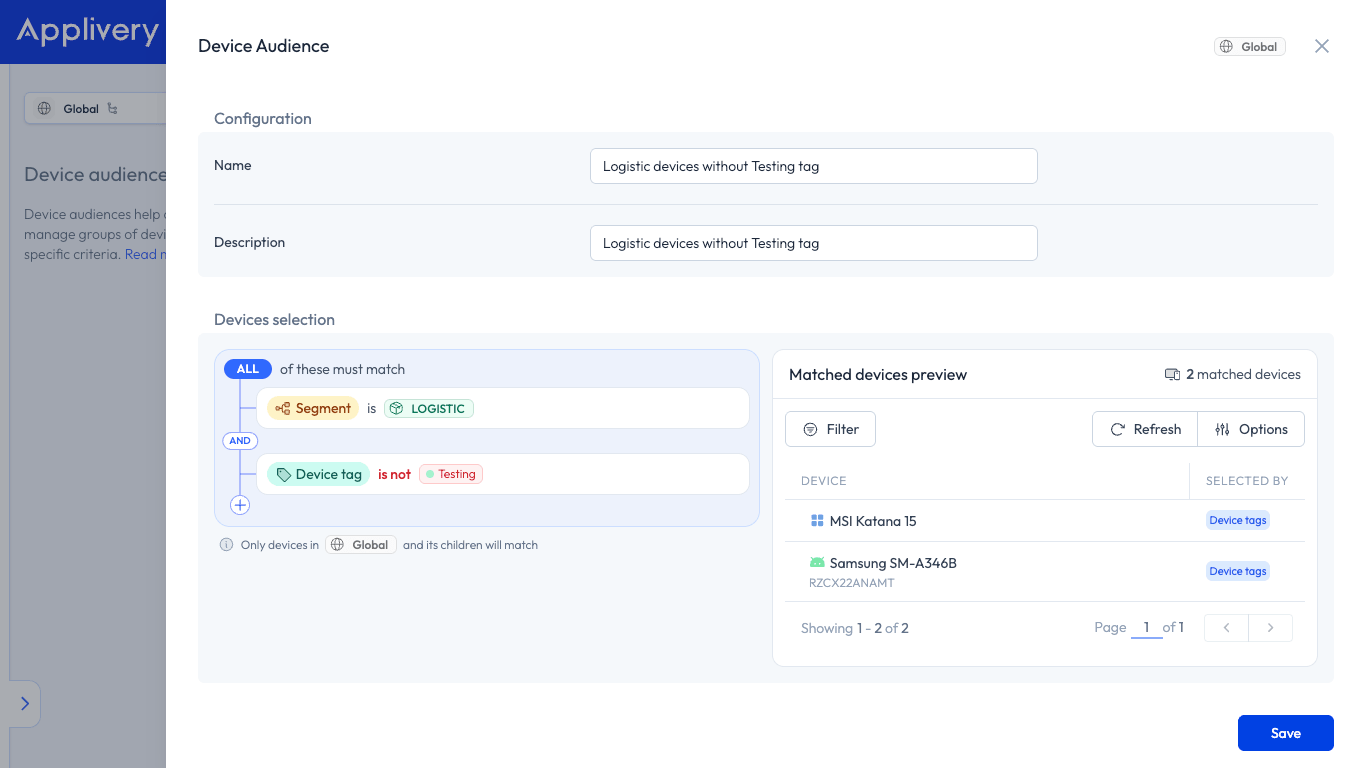Toggle the AND connector between rules
Image resolution: width=1366 pixels, height=768 pixels.
[240, 441]
